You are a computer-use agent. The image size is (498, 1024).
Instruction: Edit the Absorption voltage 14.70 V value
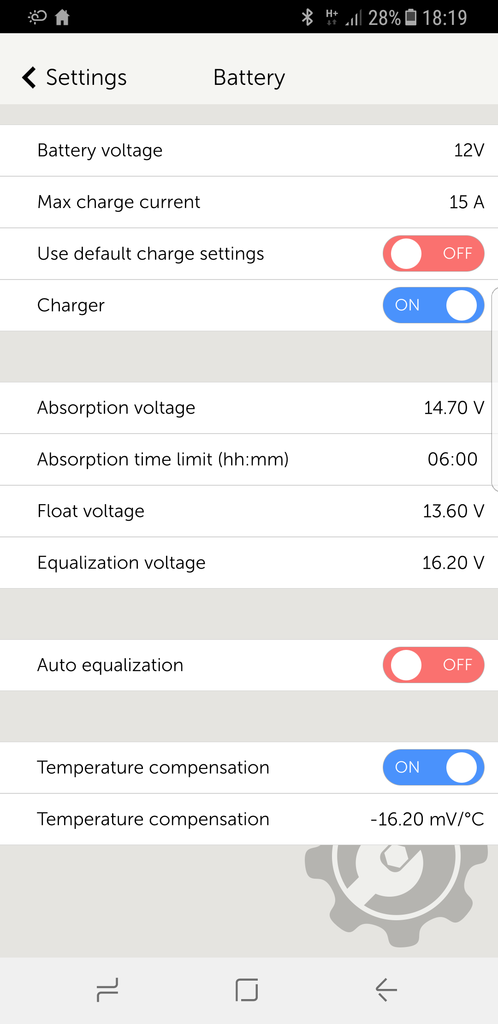249,408
